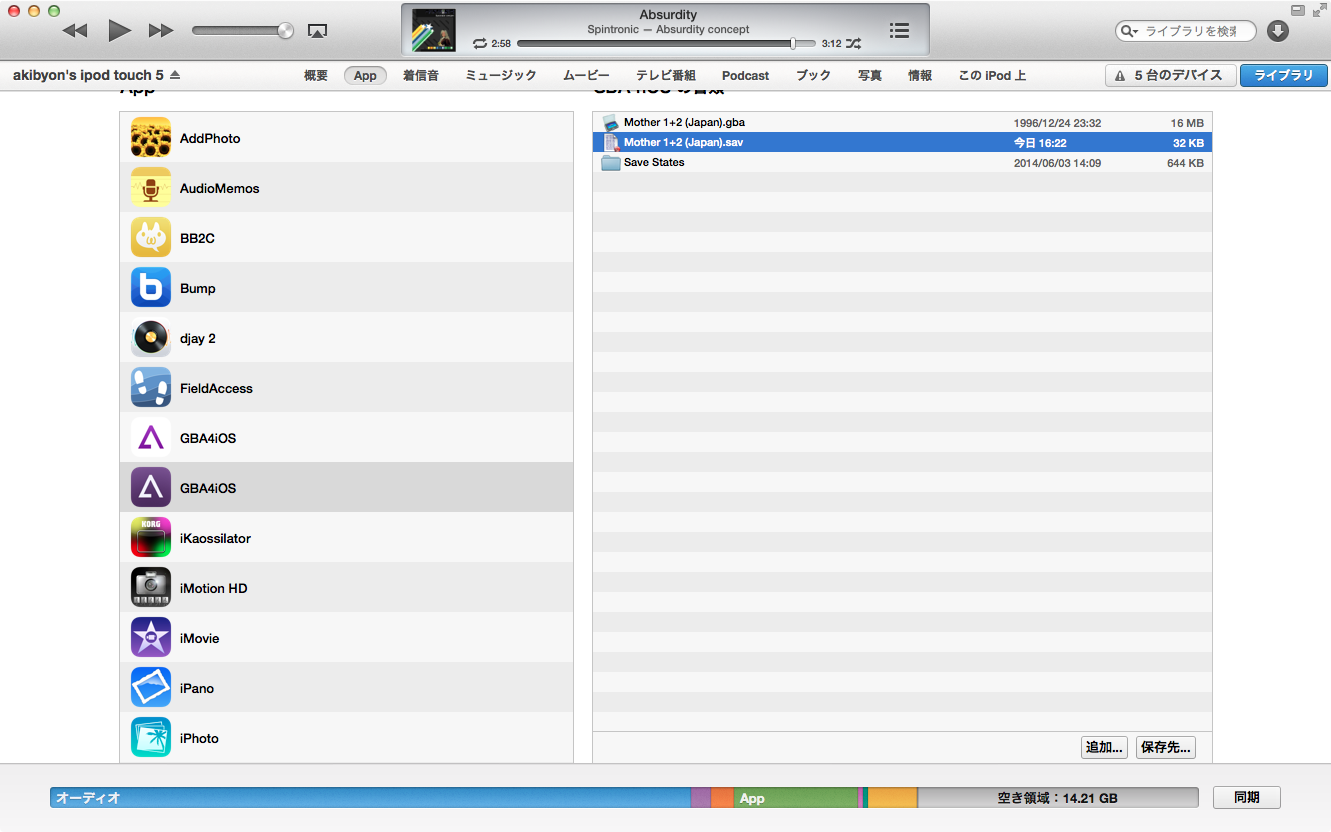
Task: Switch to the 概要 tab
Action: point(316,75)
